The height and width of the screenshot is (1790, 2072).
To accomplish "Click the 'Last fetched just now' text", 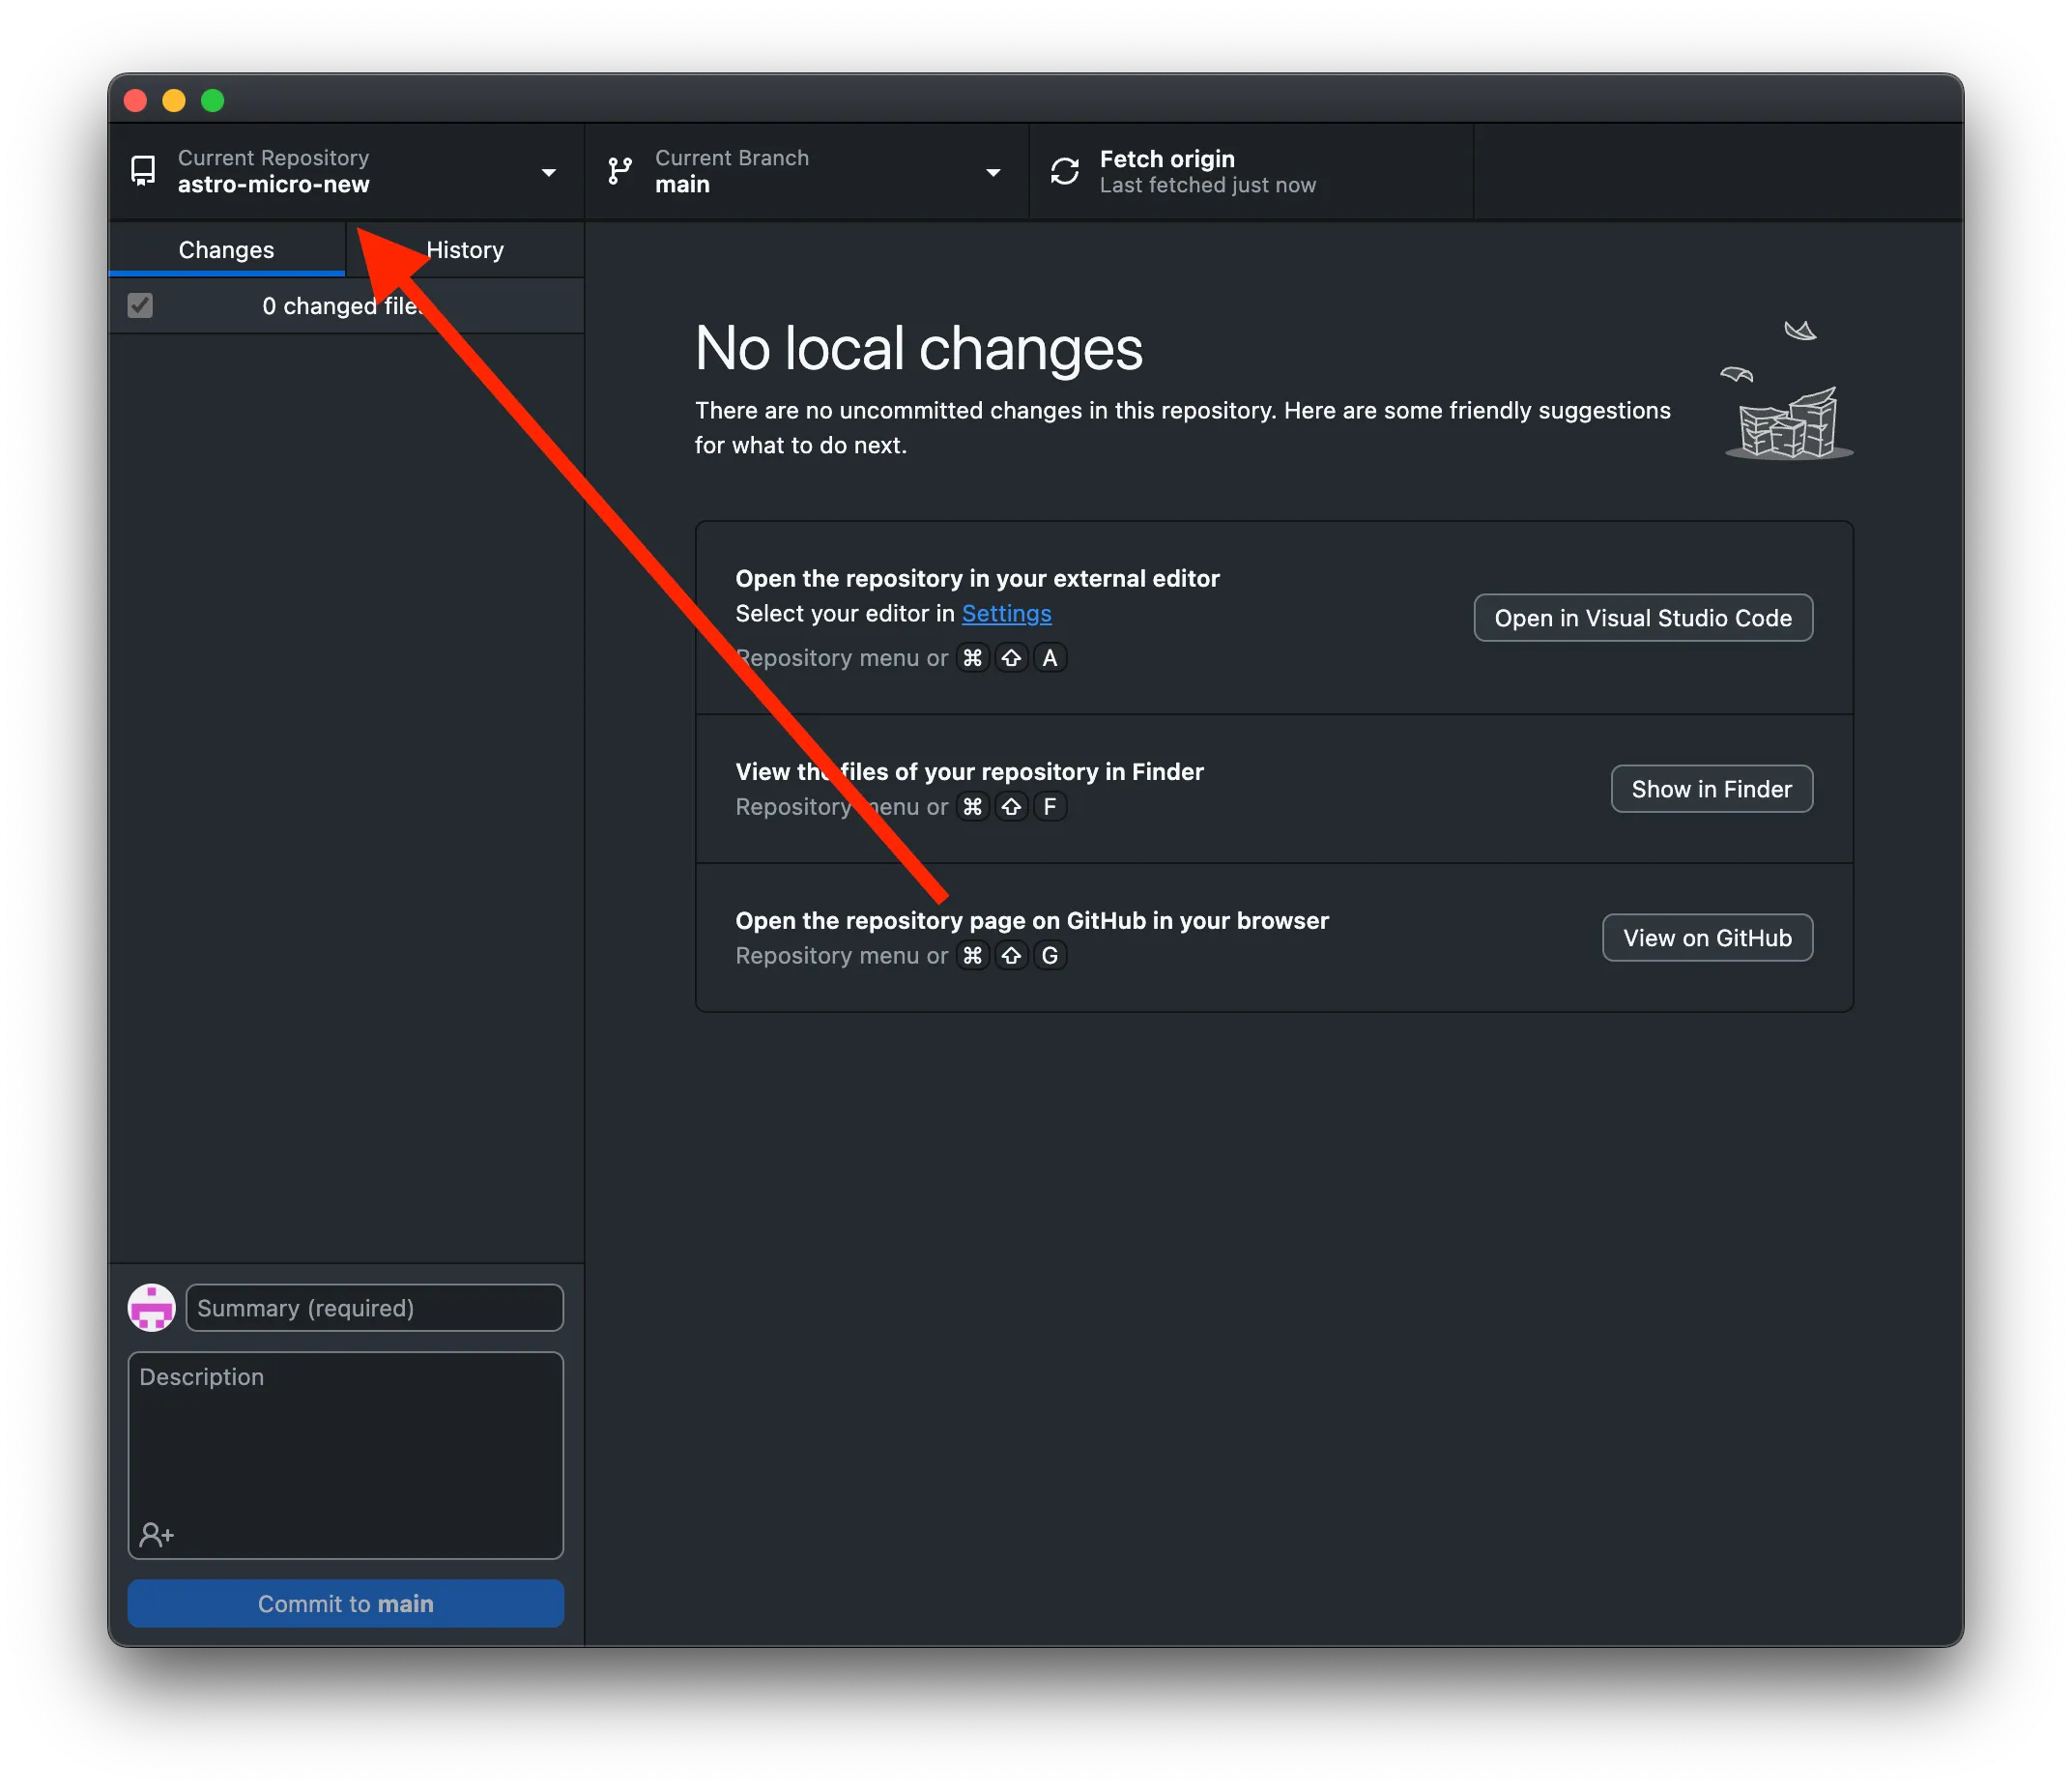I will (x=1208, y=185).
